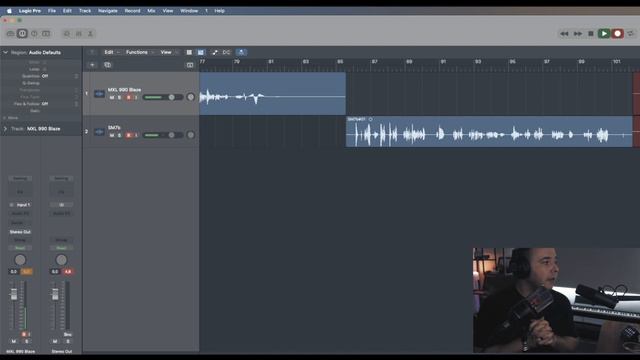The width and height of the screenshot is (640, 360).
Task: Click the duplicate track button
Action: pyautogui.click(x=107, y=65)
